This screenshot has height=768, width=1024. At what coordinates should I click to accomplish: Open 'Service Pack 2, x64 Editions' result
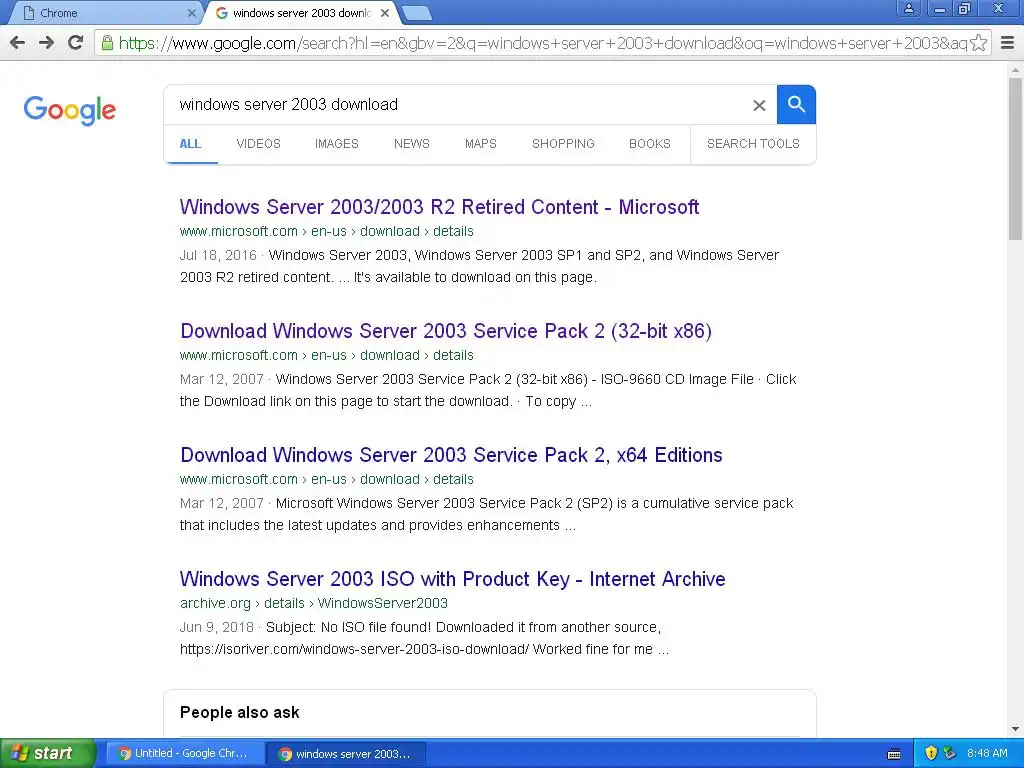pos(451,455)
